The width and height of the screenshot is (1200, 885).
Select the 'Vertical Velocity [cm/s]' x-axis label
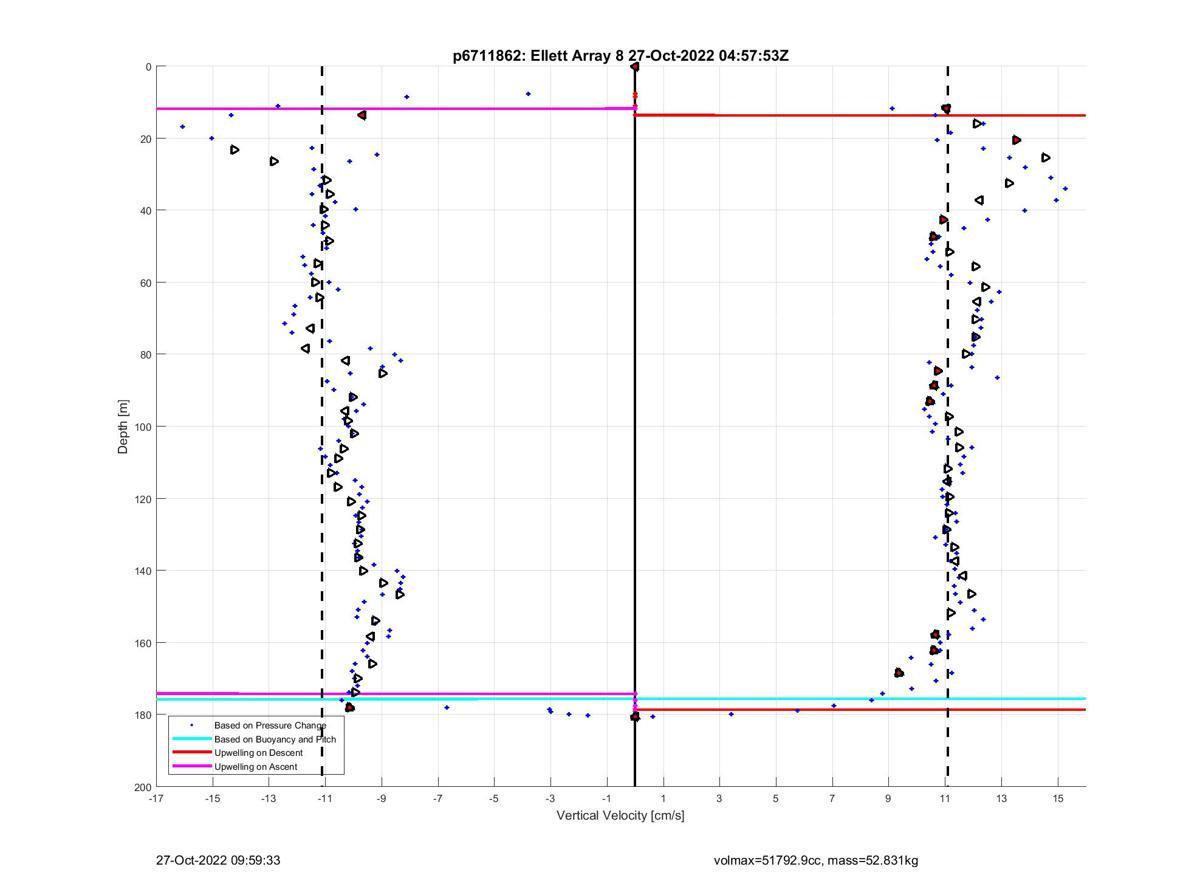pyautogui.click(x=621, y=815)
